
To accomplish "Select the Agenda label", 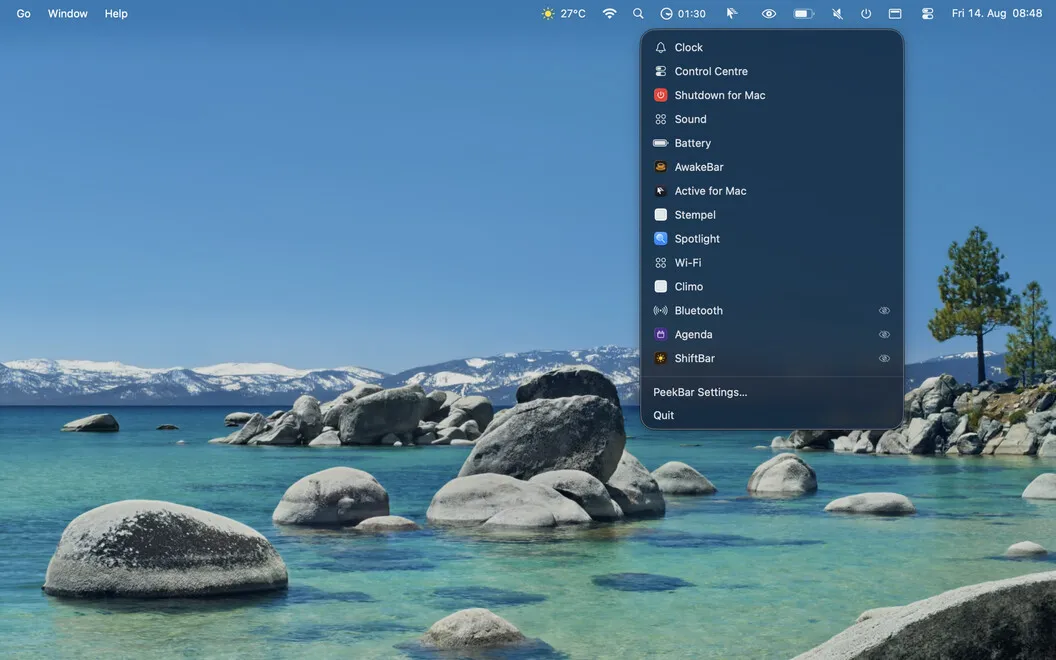I will 693,334.
